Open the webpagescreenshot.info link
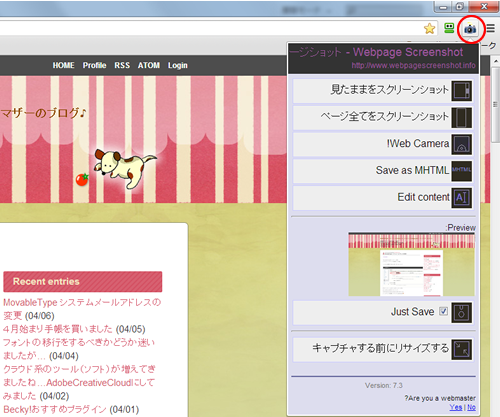This screenshot has width=500, height=417. tap(414, 65)
